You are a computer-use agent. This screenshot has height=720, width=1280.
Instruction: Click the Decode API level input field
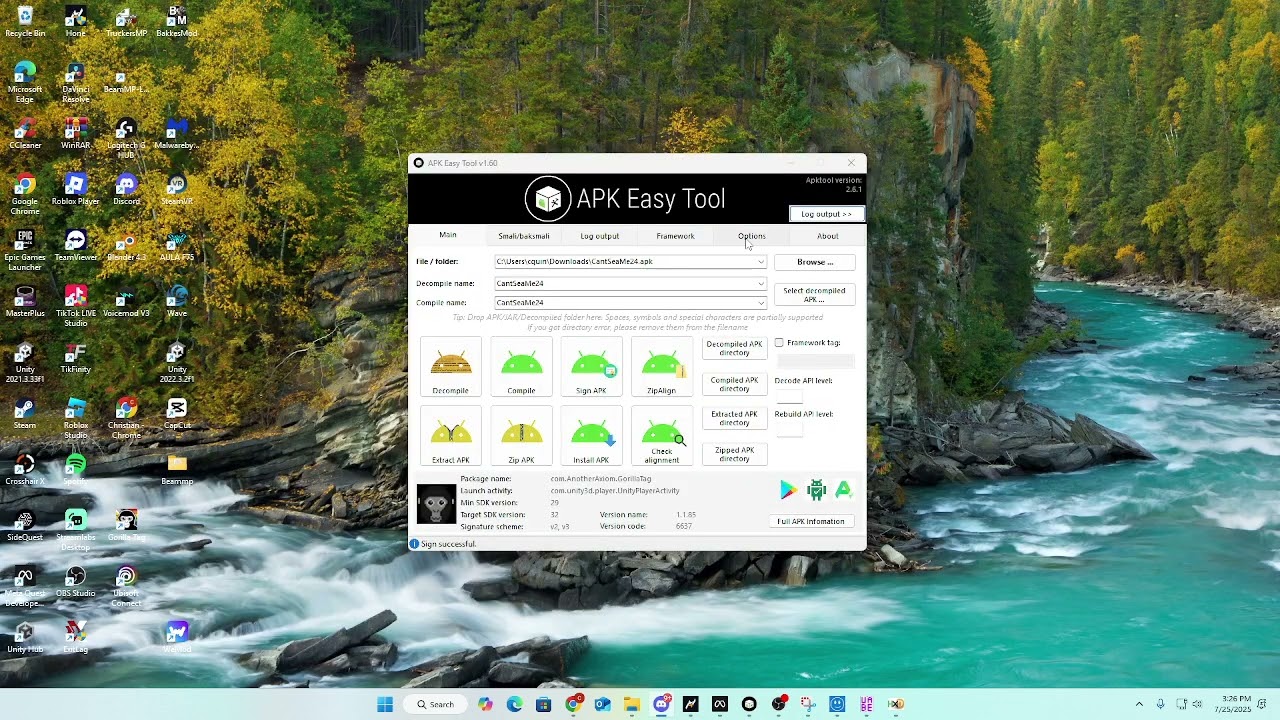point(789,395)
